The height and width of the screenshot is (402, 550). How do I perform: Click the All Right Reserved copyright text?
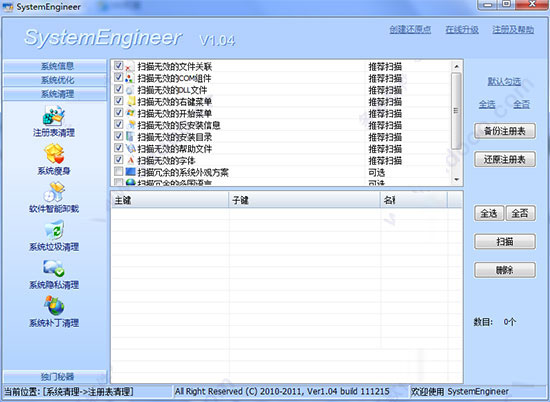(x=282, y=391)
